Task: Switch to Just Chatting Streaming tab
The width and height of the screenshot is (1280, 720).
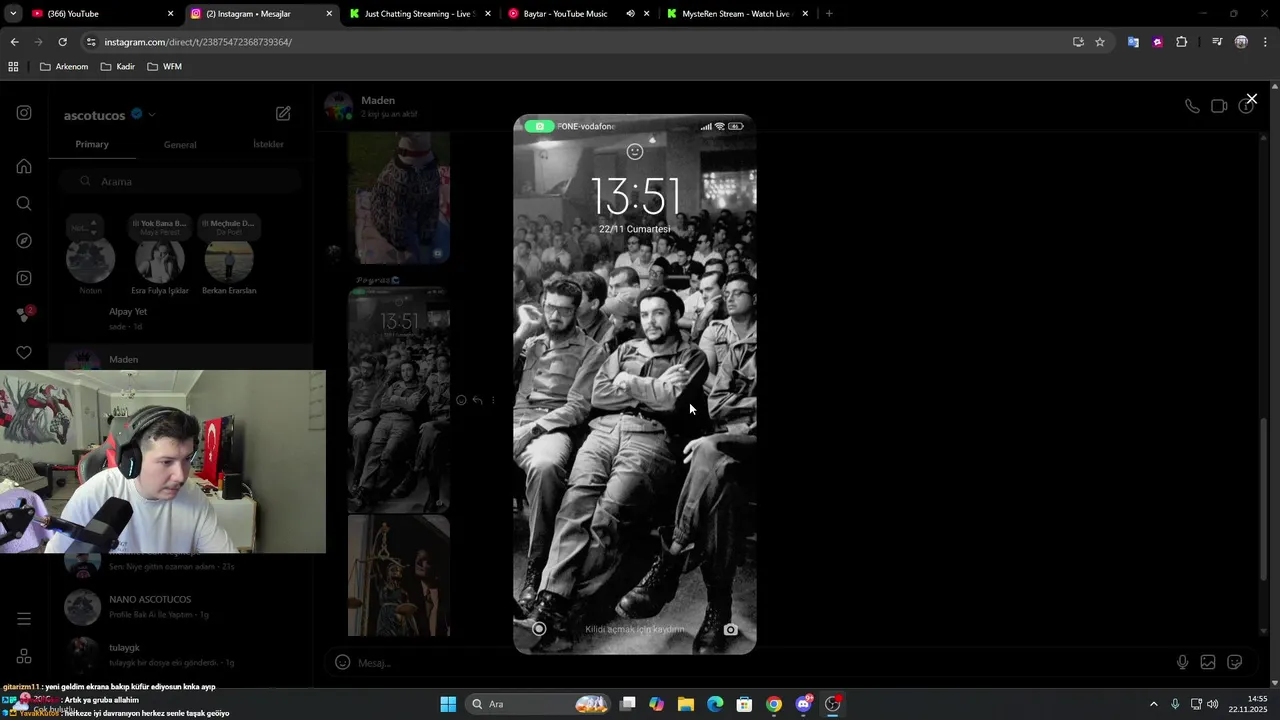Action: 420,14
